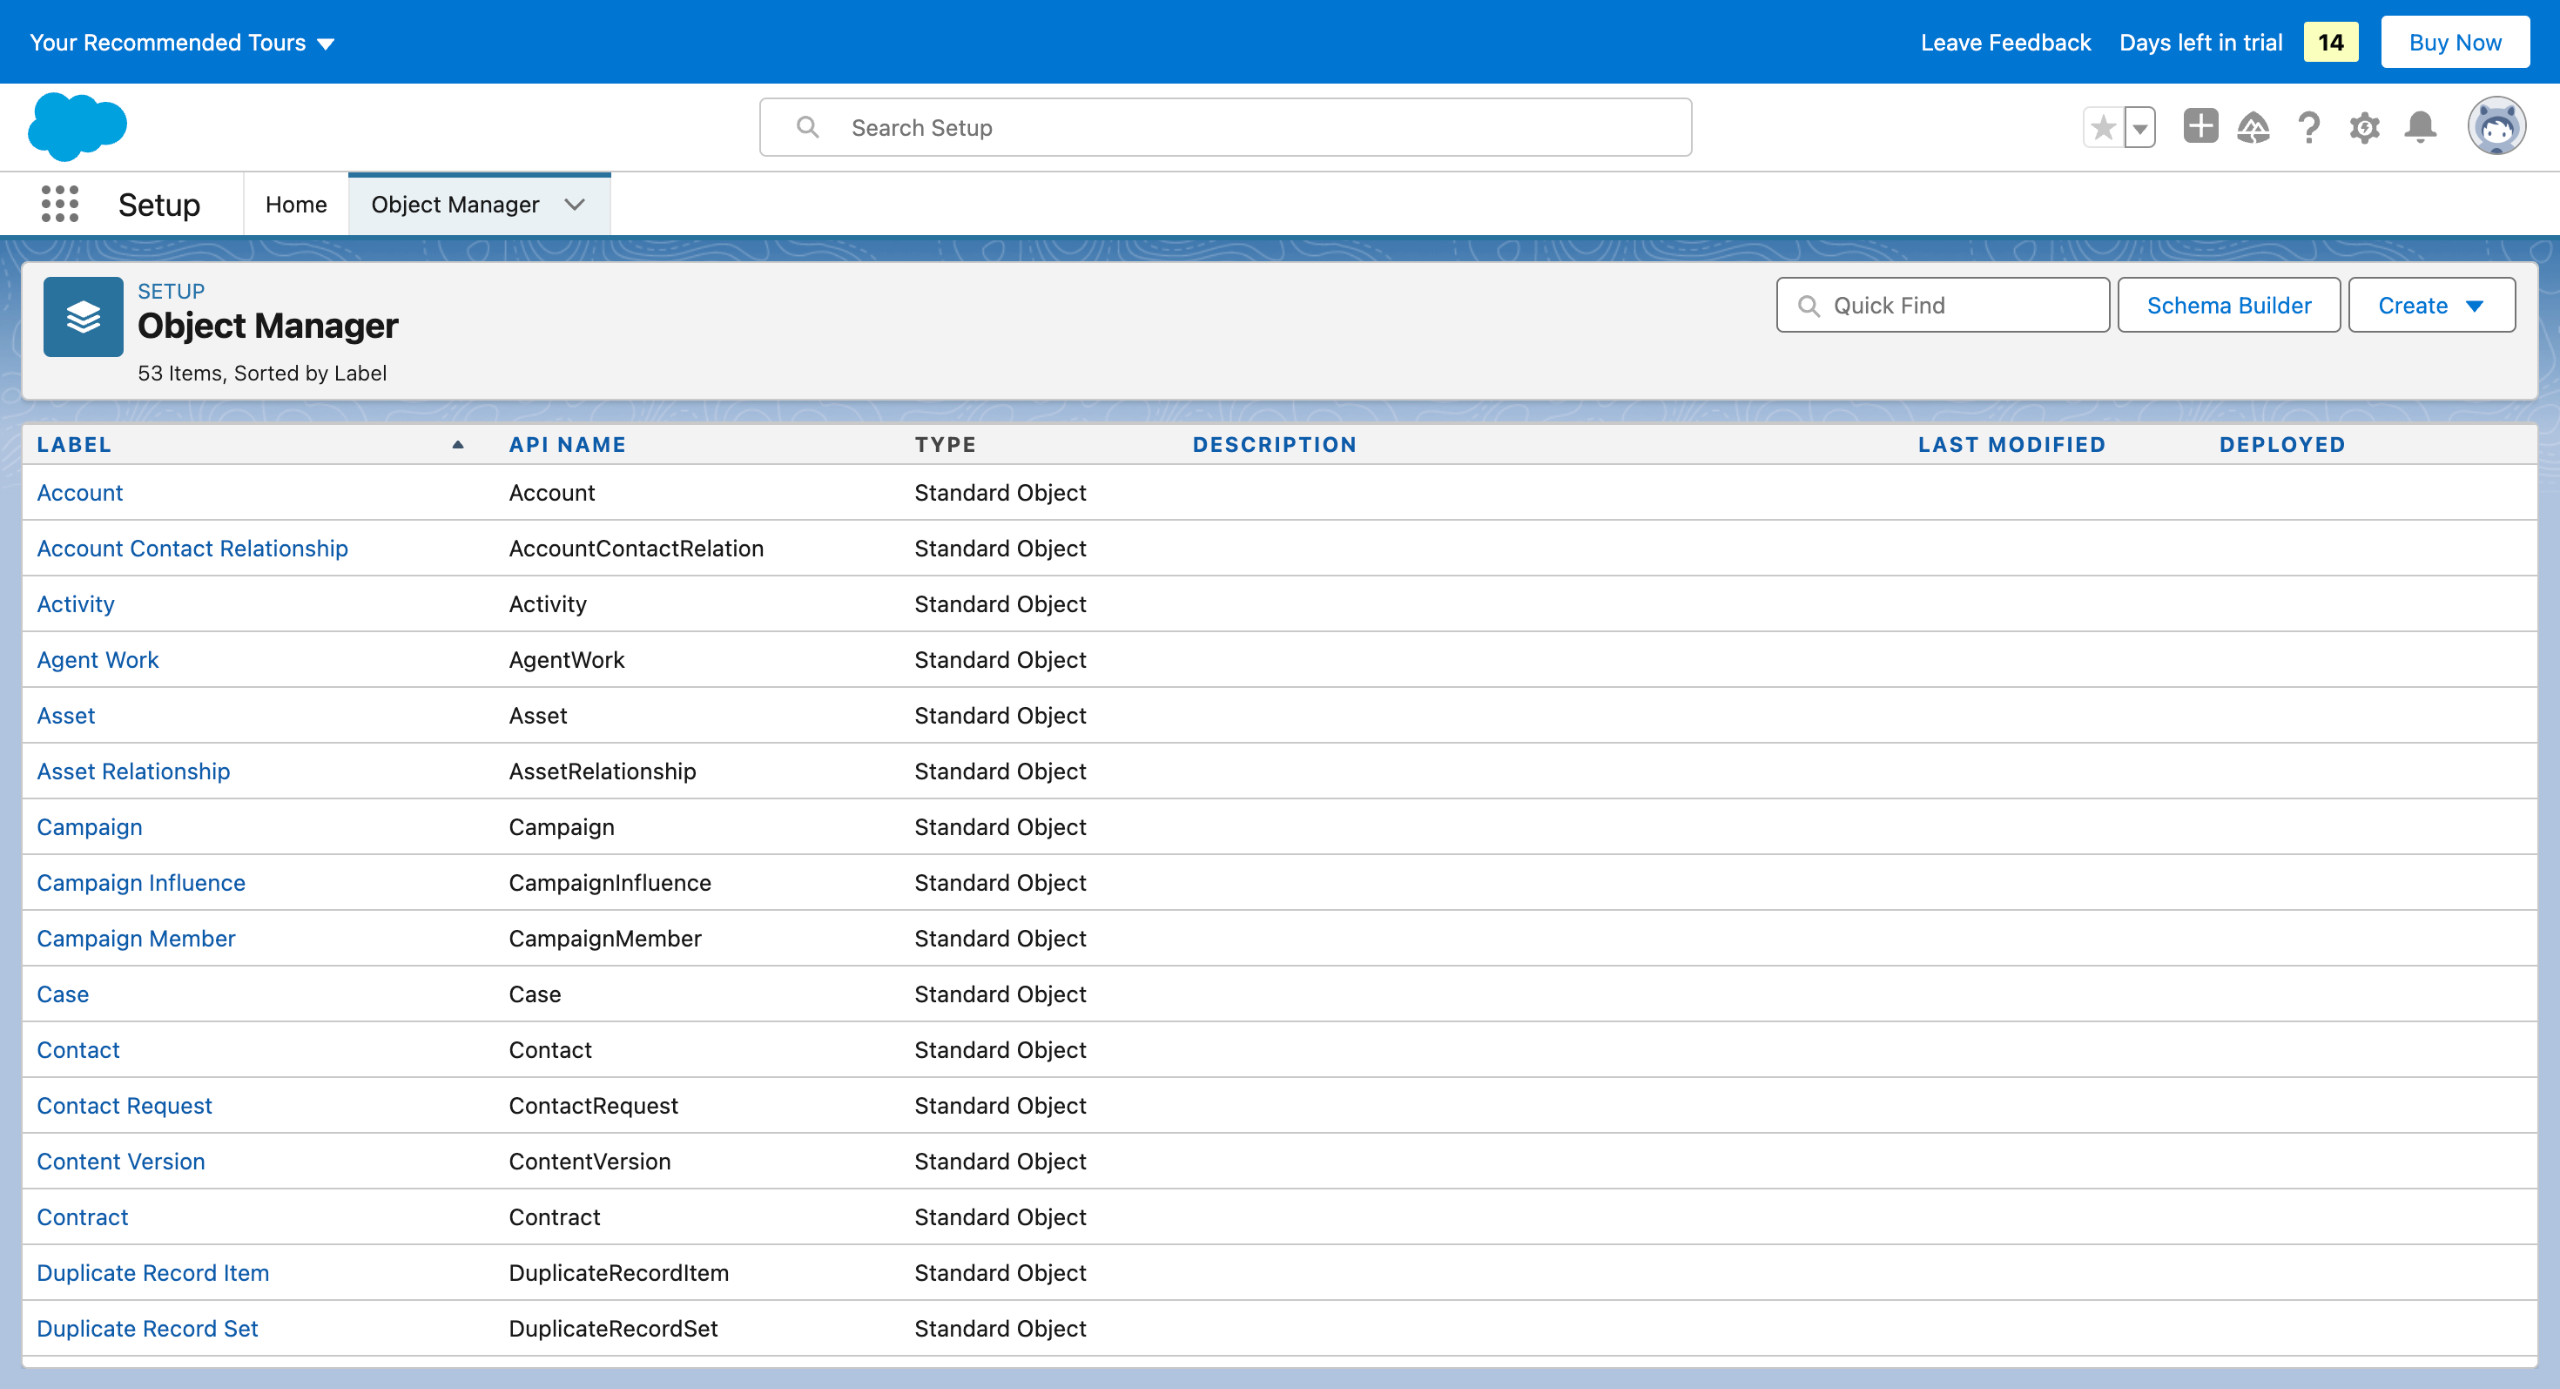The image size is (2560, 1389).
Task: Open the Activity object link
Action: [x=76, y=605]
